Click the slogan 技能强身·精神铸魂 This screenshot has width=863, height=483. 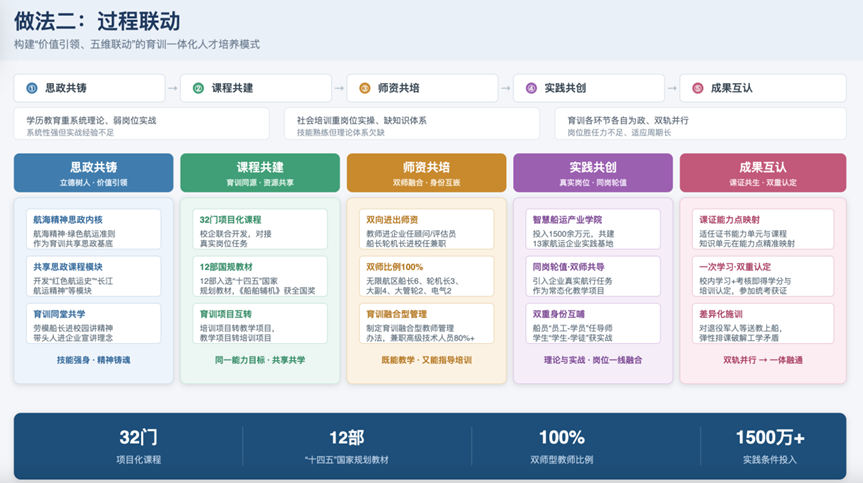[94, 360]
